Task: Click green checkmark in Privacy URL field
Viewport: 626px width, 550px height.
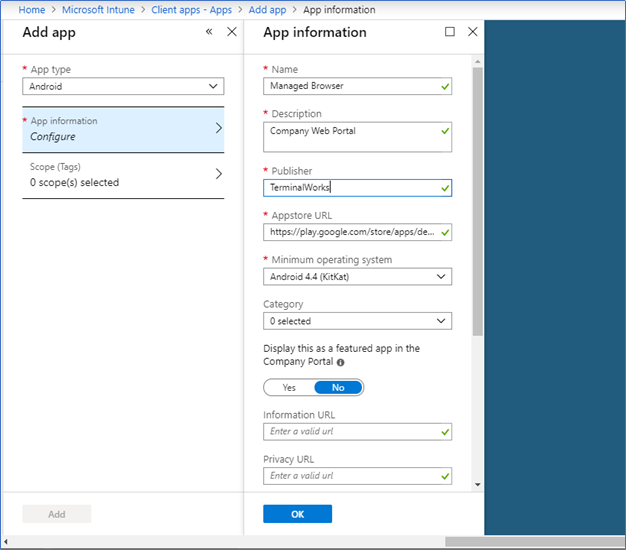Action: (445, 477)
